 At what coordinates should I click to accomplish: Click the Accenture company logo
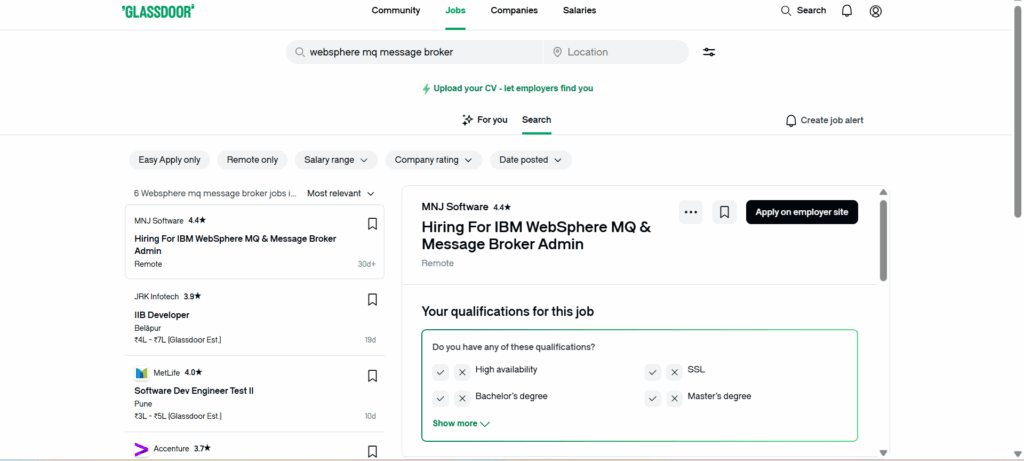pos(142,449)
